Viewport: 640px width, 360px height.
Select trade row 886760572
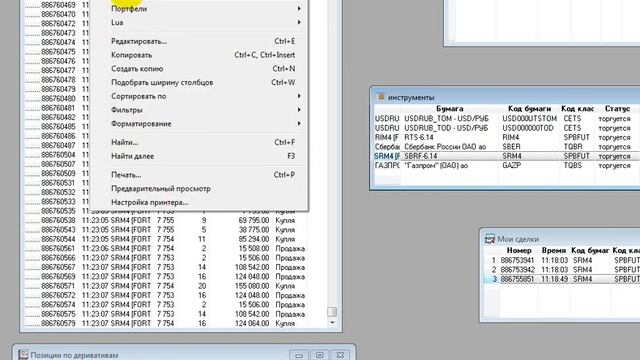click(165, 296)
